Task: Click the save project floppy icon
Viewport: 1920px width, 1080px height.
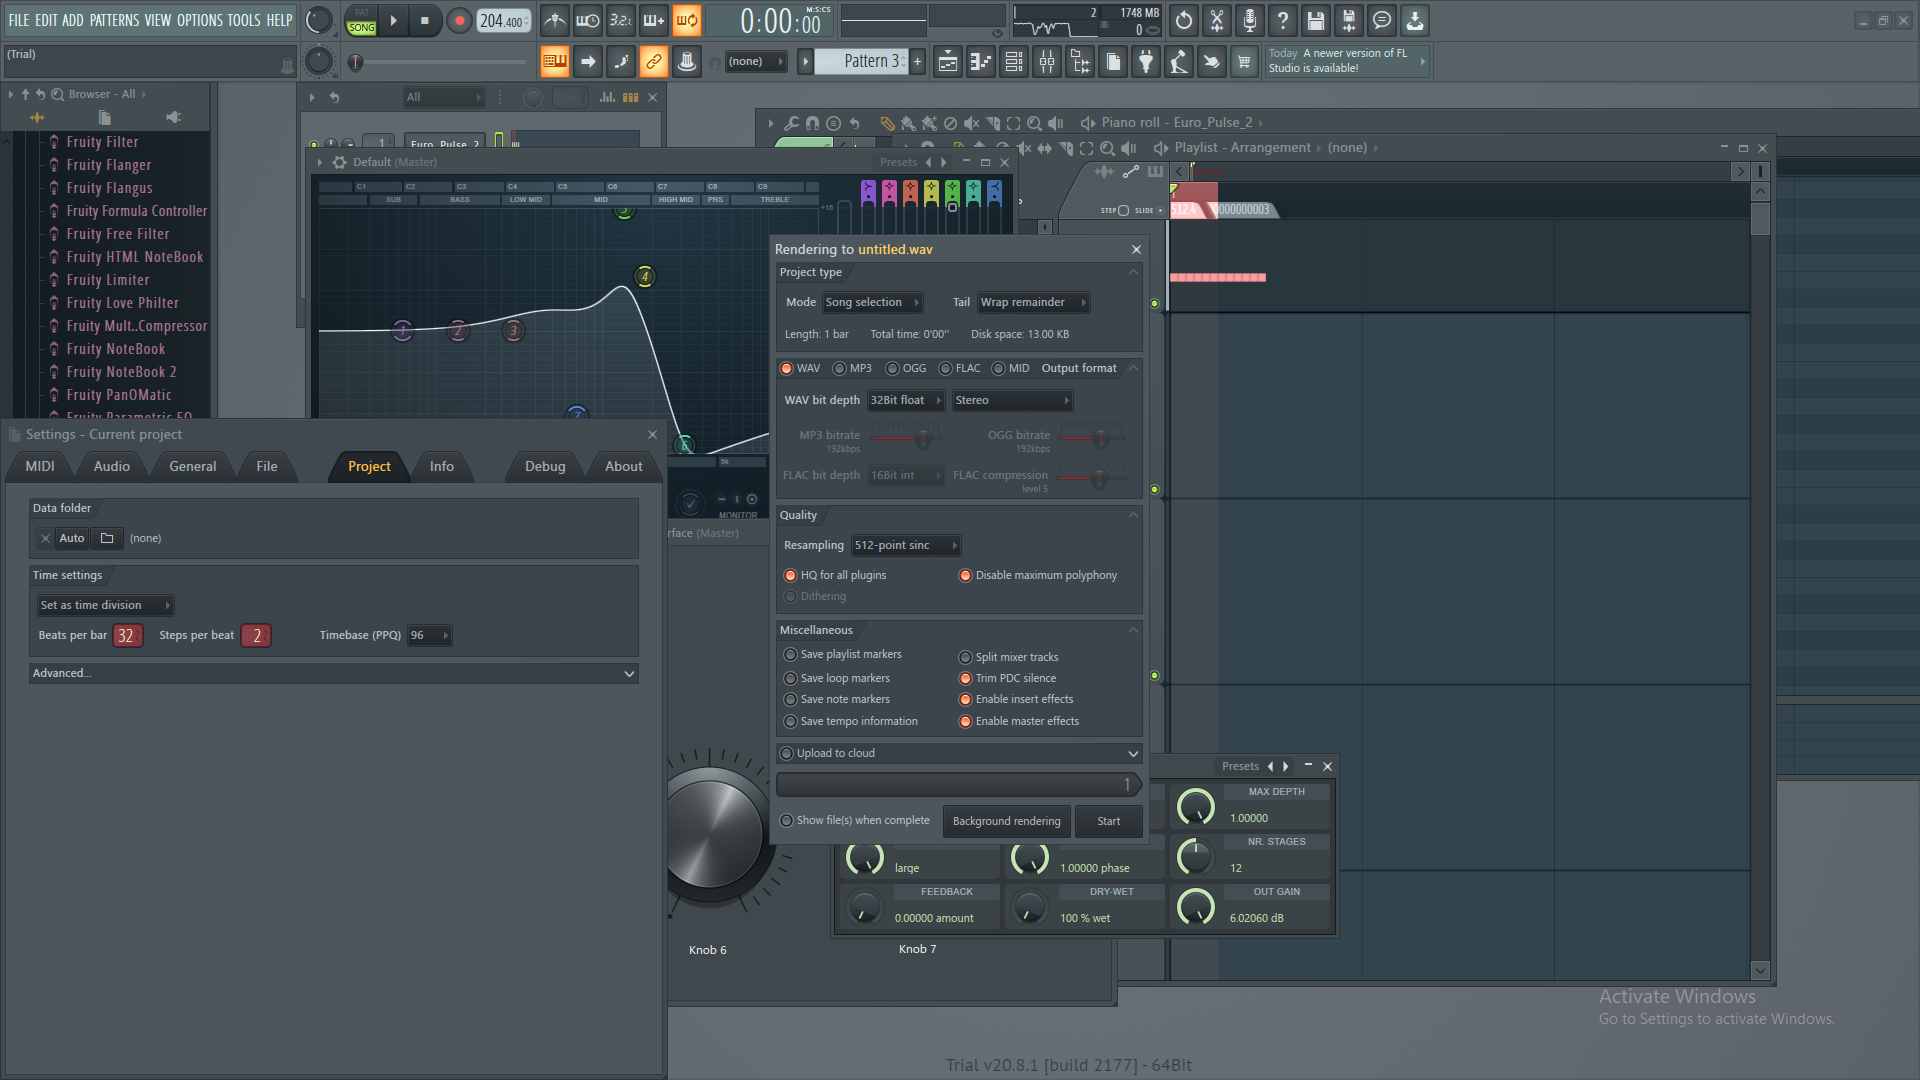Action: click(x=1316, y=20)
